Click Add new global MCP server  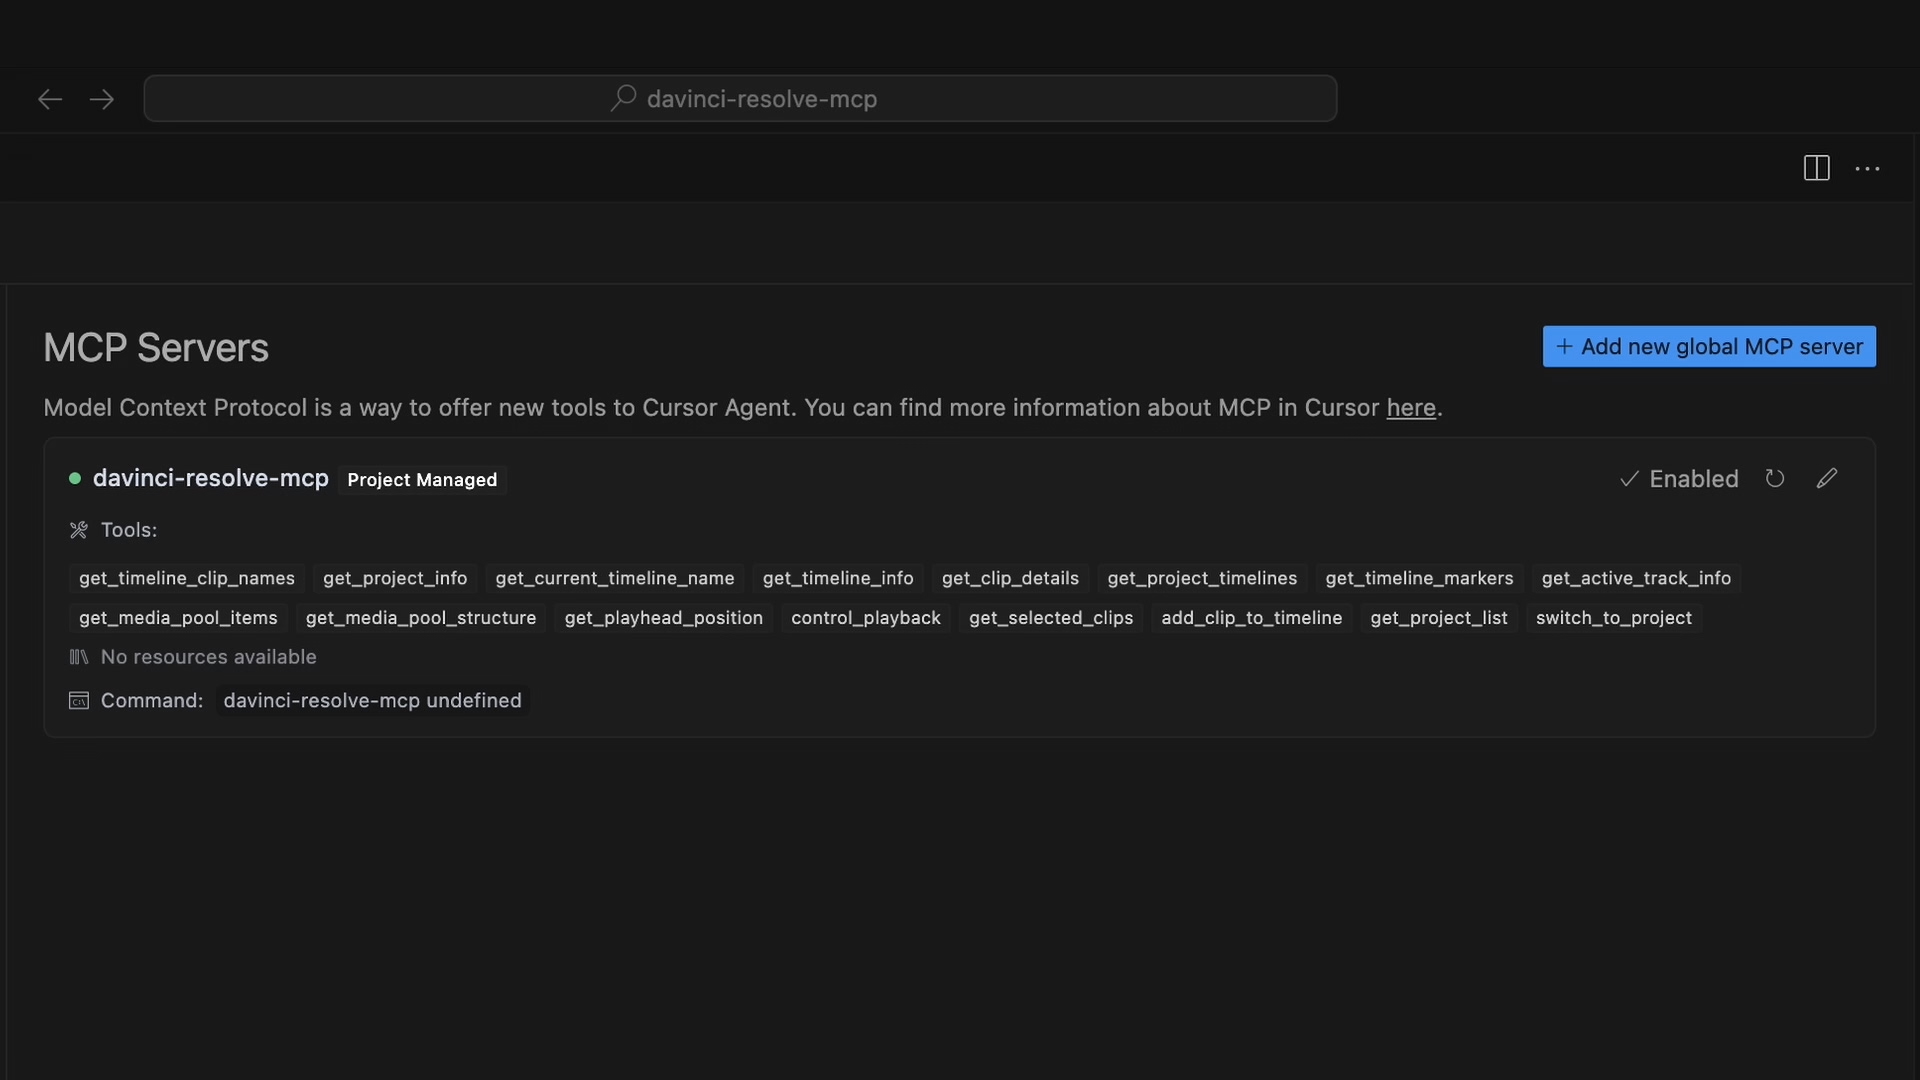tap(1710, 346)
